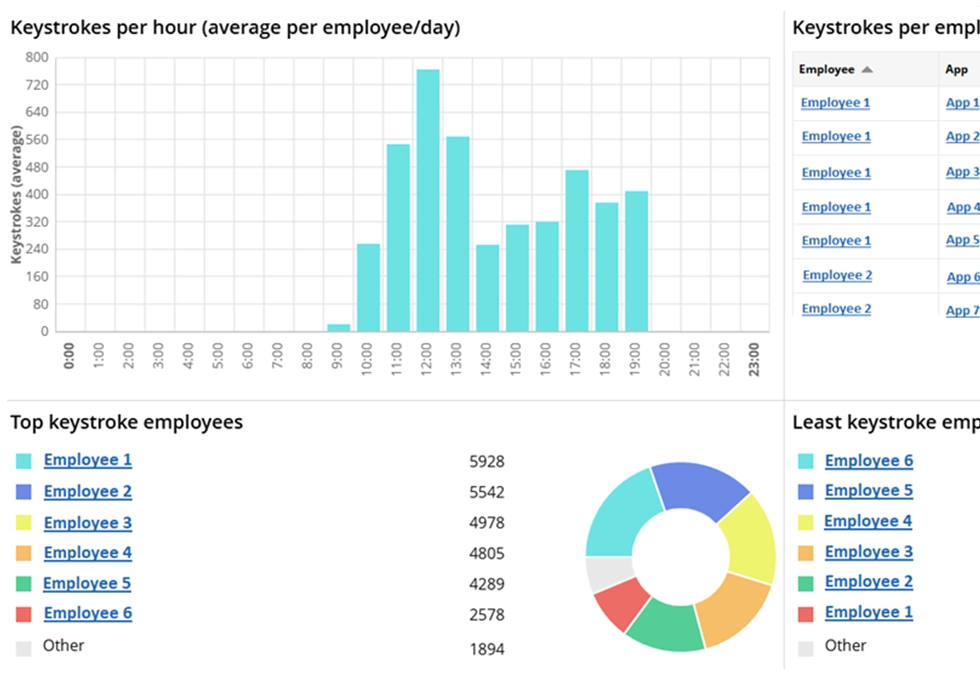Click cyan swatch beside Top Employee 1

pos(24,461)
